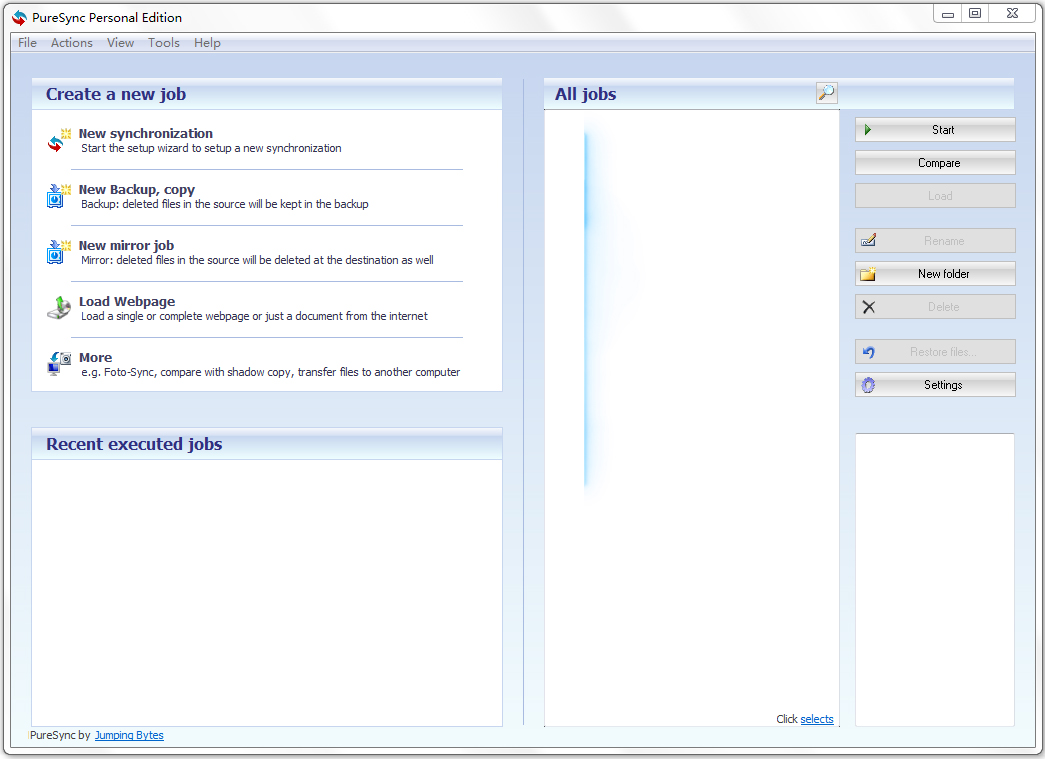Click the pencil icon on Rename button
The height and width of the screenshot is (759, 1045).
pyautogui.click(x=868, y=241)
